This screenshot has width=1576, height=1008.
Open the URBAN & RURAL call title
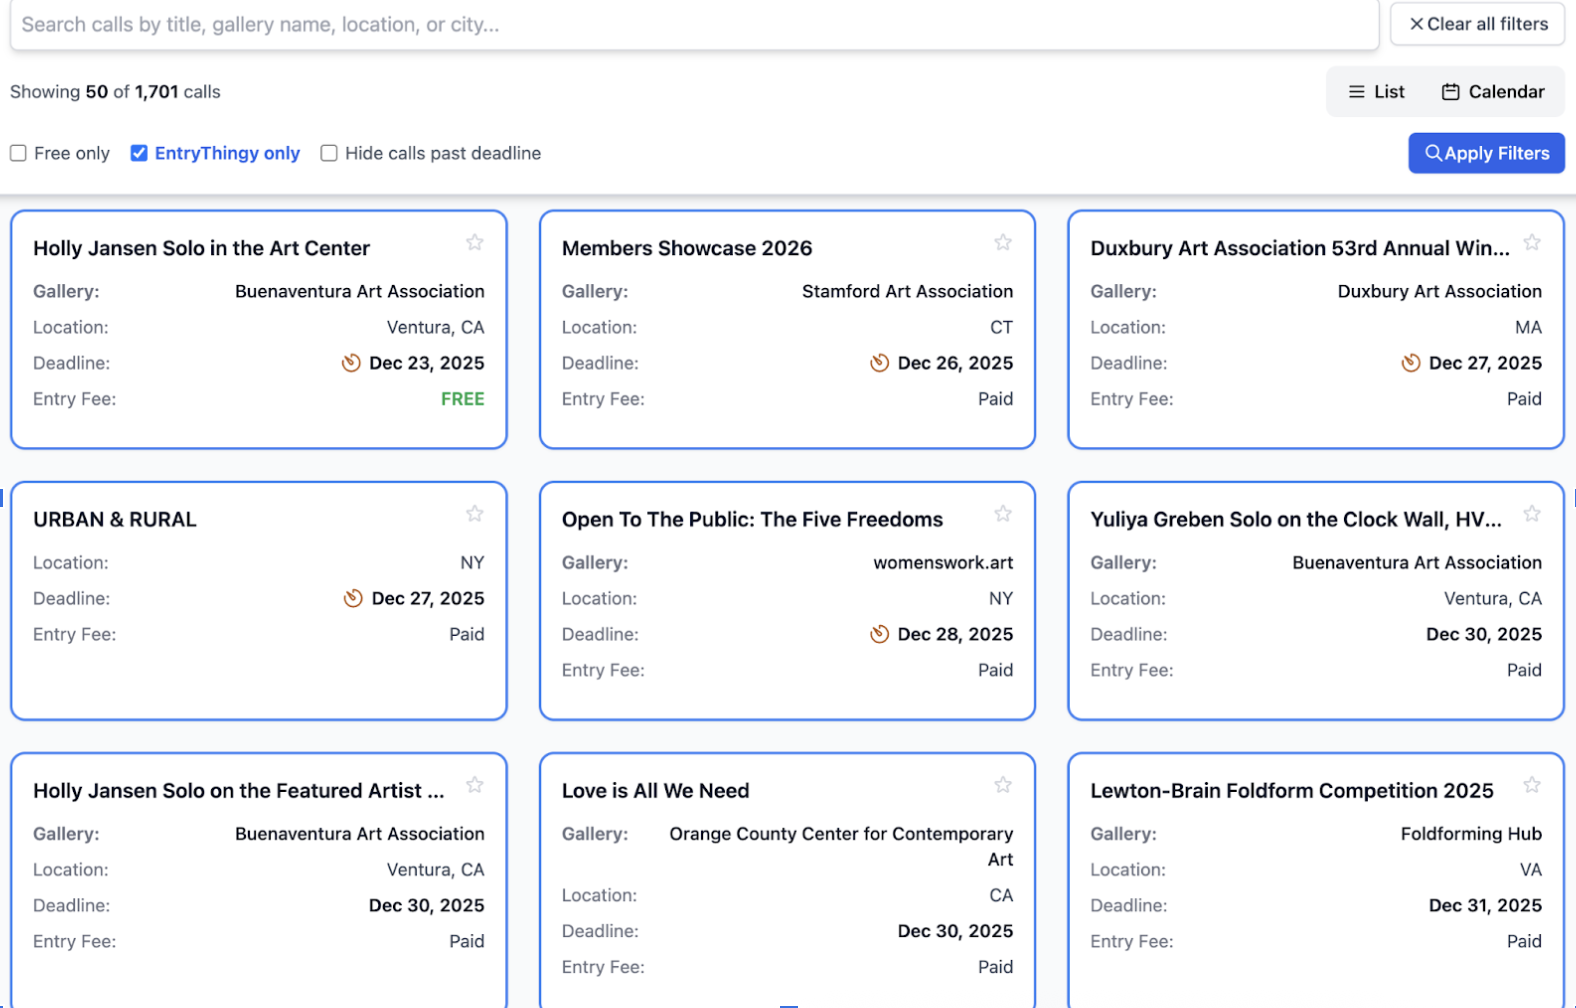115,520
